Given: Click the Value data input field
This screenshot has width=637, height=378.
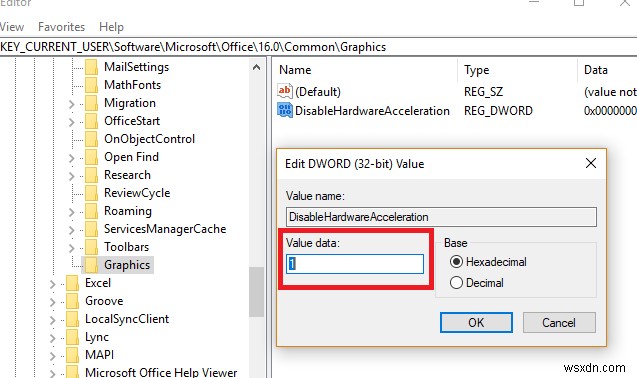Looking at the screenshot, I should tap(355, 264).
